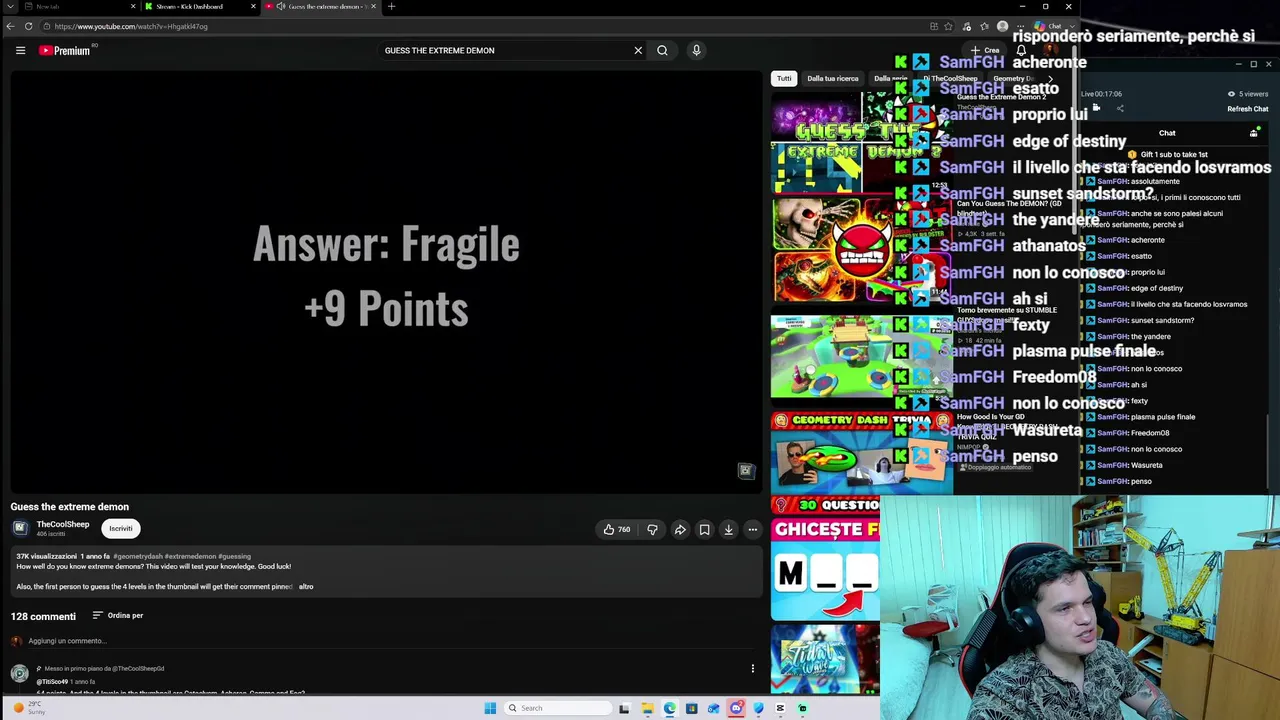1280x720 pixels.
Task: Download the video with the download icon
Action: (728, 529)
